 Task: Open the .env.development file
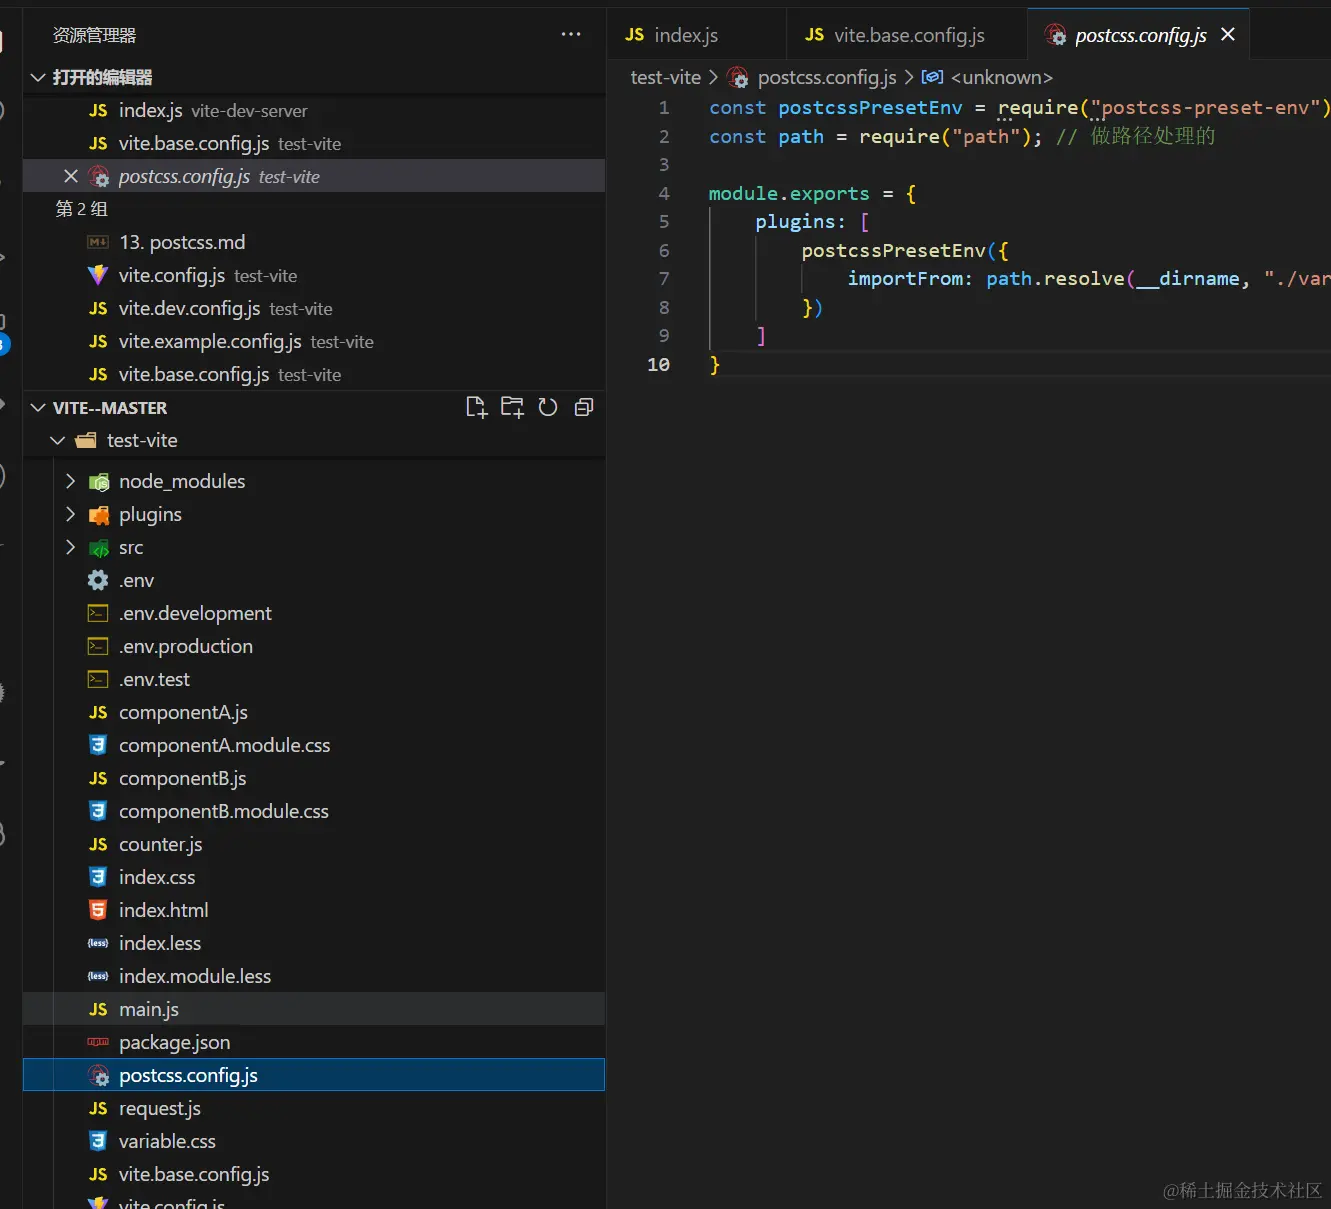tap(314, 613)
